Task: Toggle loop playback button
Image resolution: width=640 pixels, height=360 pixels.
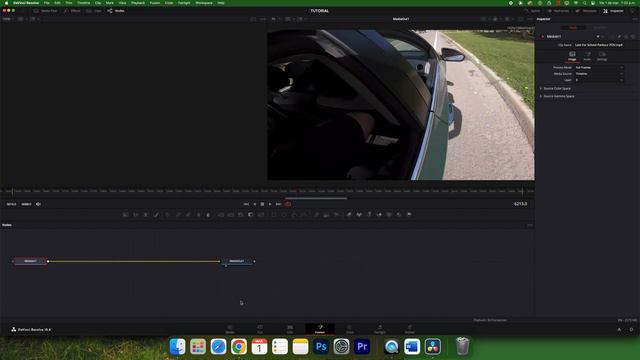Action: [x=288, y=204]
